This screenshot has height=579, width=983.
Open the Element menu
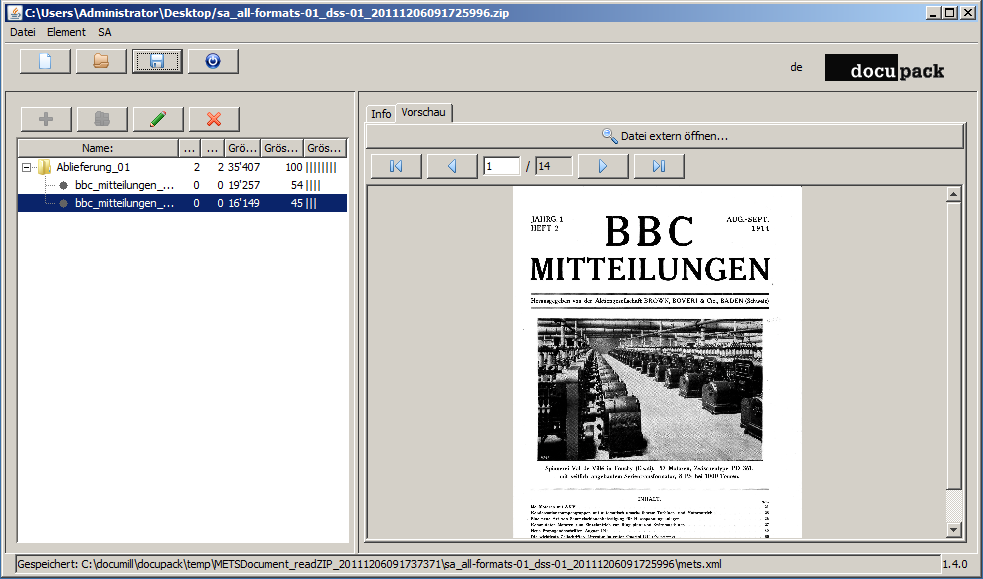66,32
